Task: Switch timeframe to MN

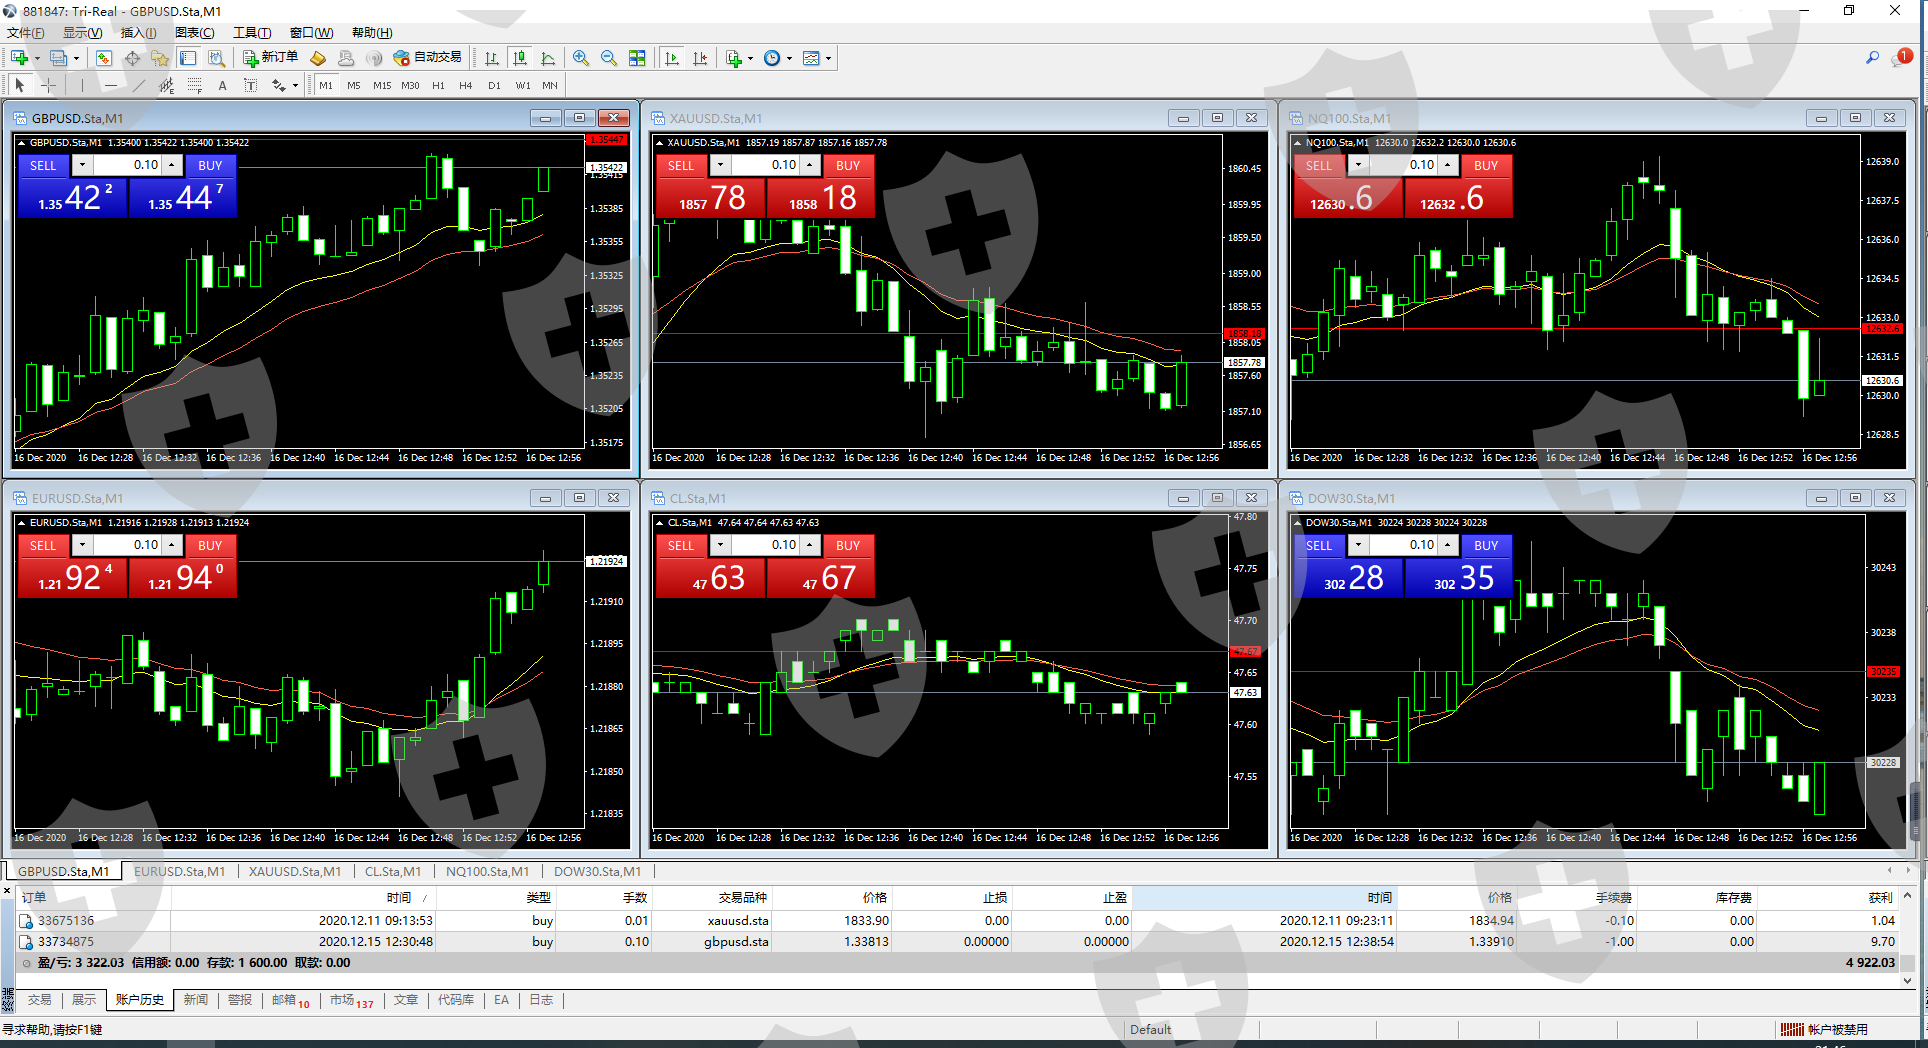Action: point(550,86)
